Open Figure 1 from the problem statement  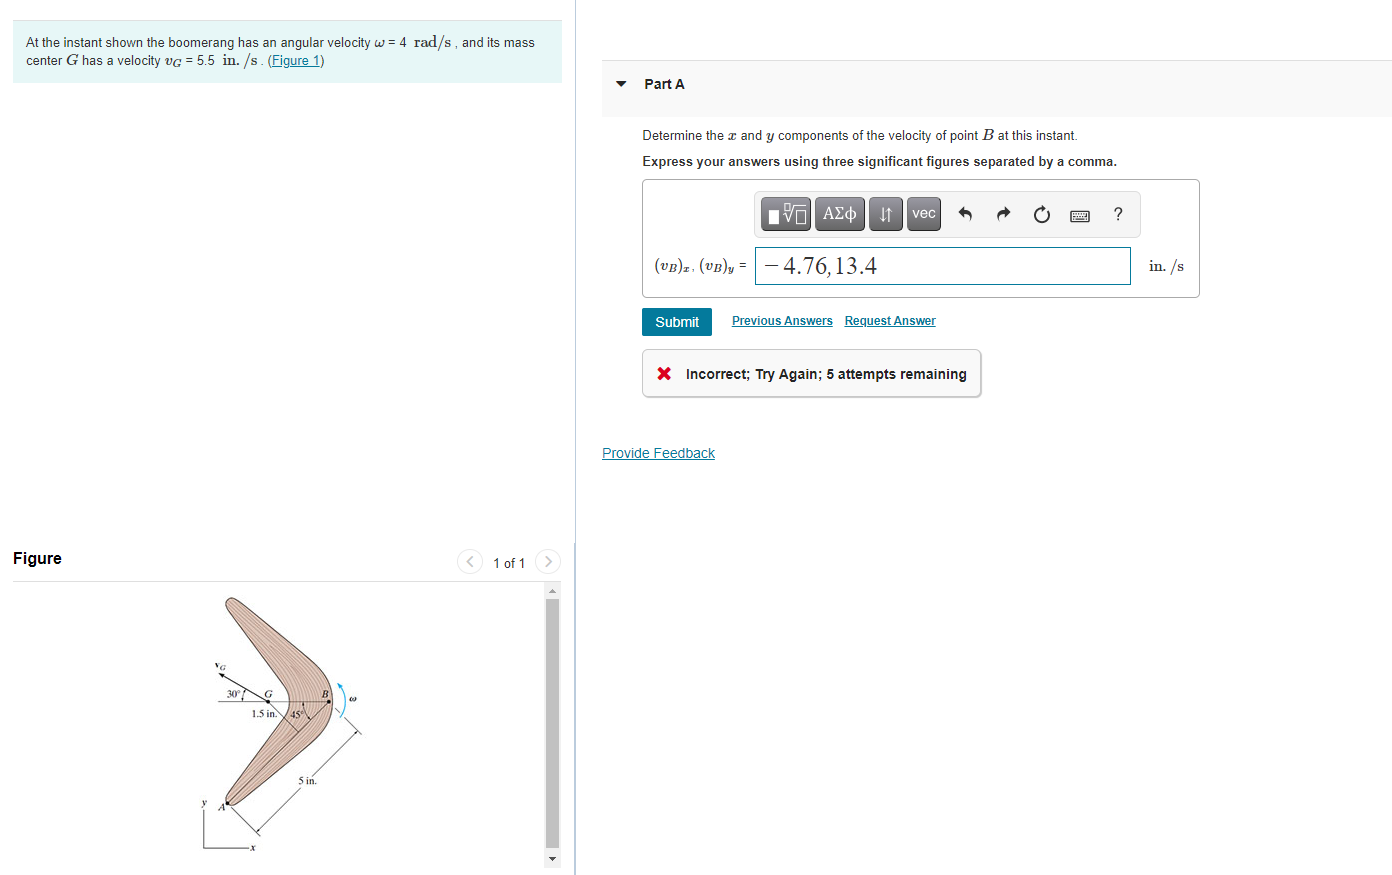coord(295,60)
